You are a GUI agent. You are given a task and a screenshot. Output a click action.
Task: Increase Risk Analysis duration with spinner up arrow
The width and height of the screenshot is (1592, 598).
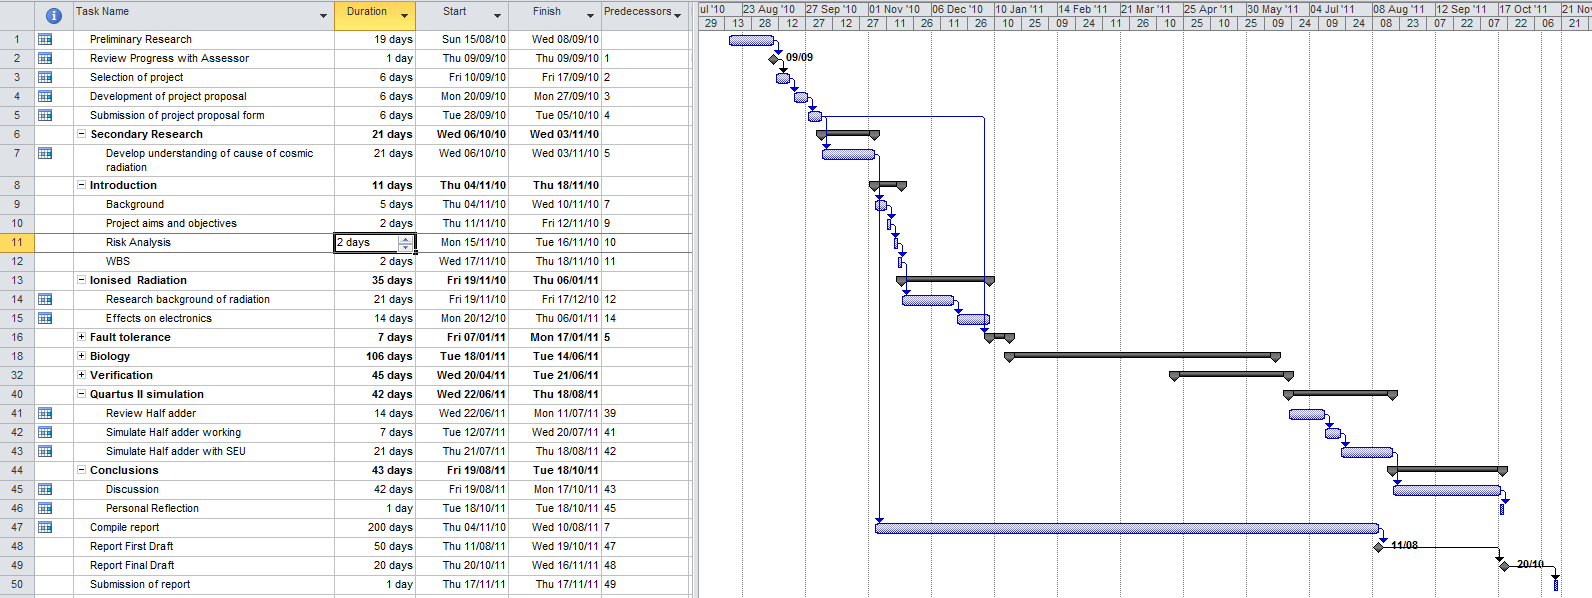coord(405,239)
